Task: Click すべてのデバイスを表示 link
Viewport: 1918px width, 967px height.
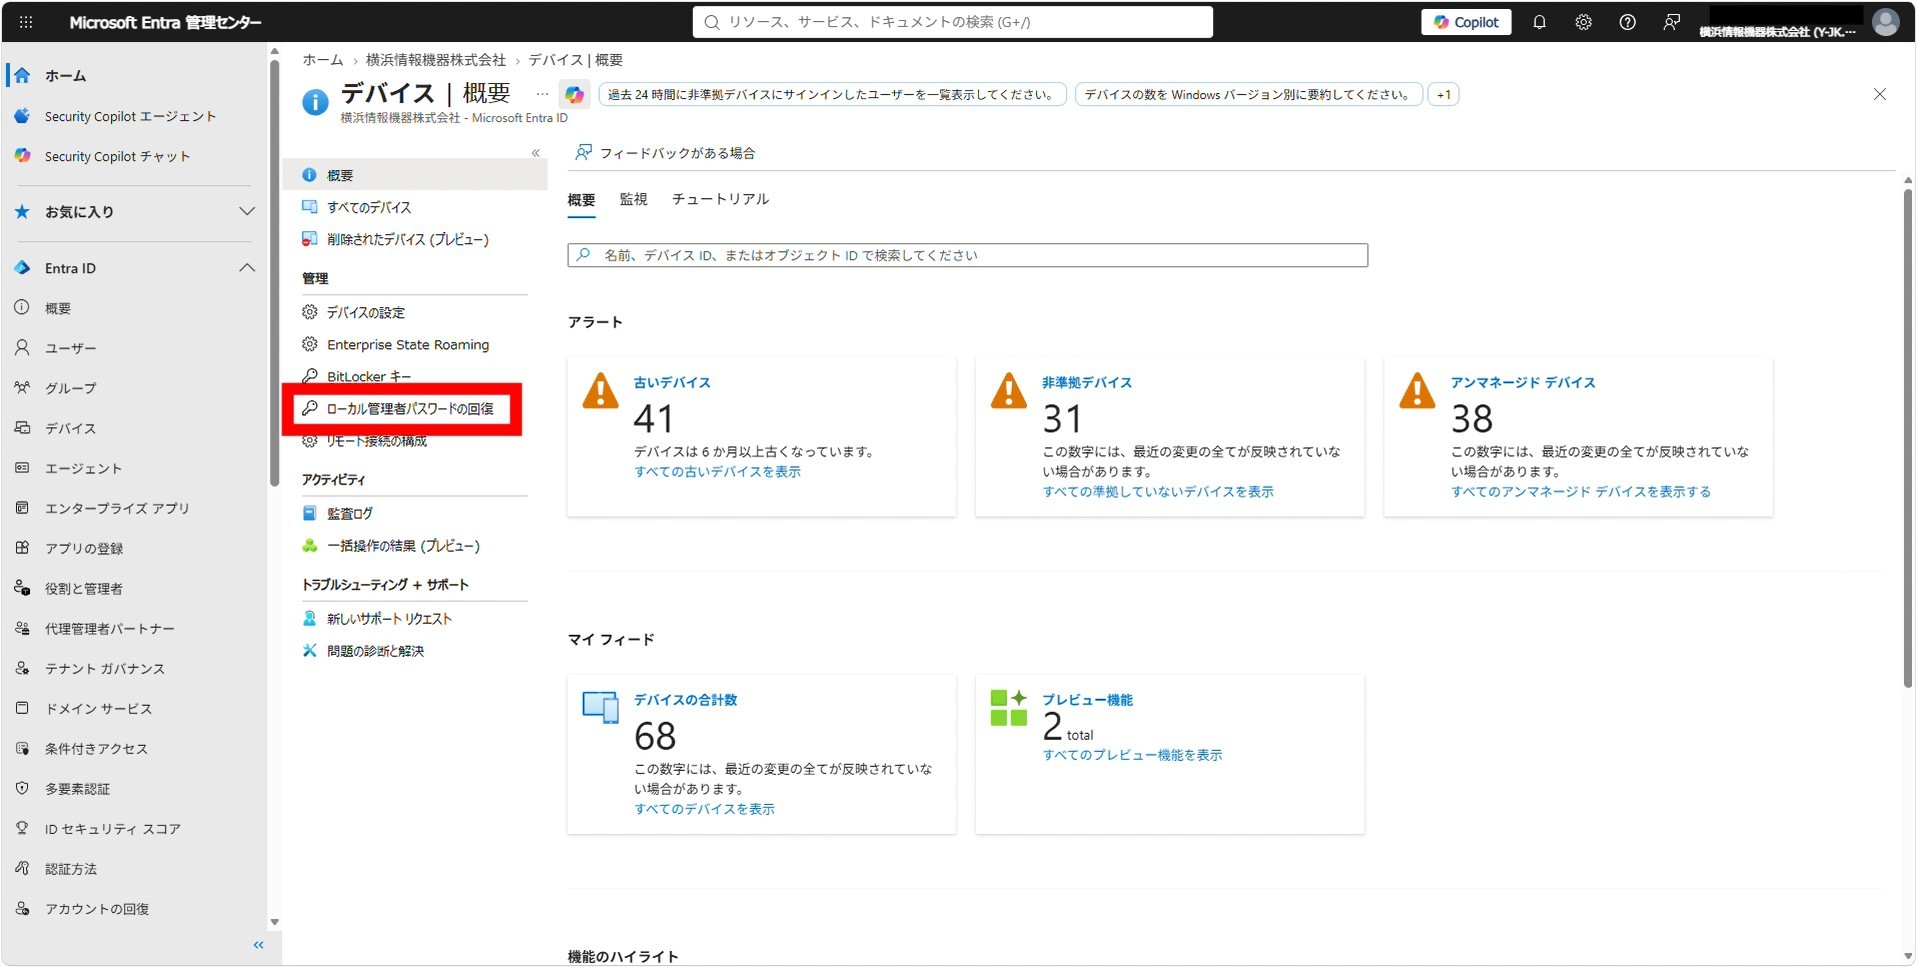Action: pos(704,809)
